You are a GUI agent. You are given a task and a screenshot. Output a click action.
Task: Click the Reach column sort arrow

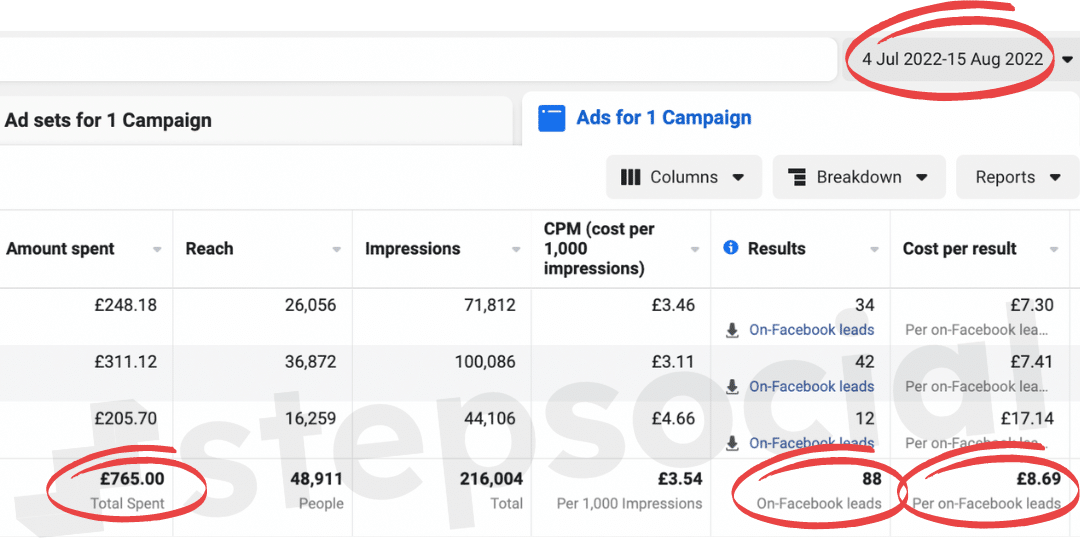point(336,250)
